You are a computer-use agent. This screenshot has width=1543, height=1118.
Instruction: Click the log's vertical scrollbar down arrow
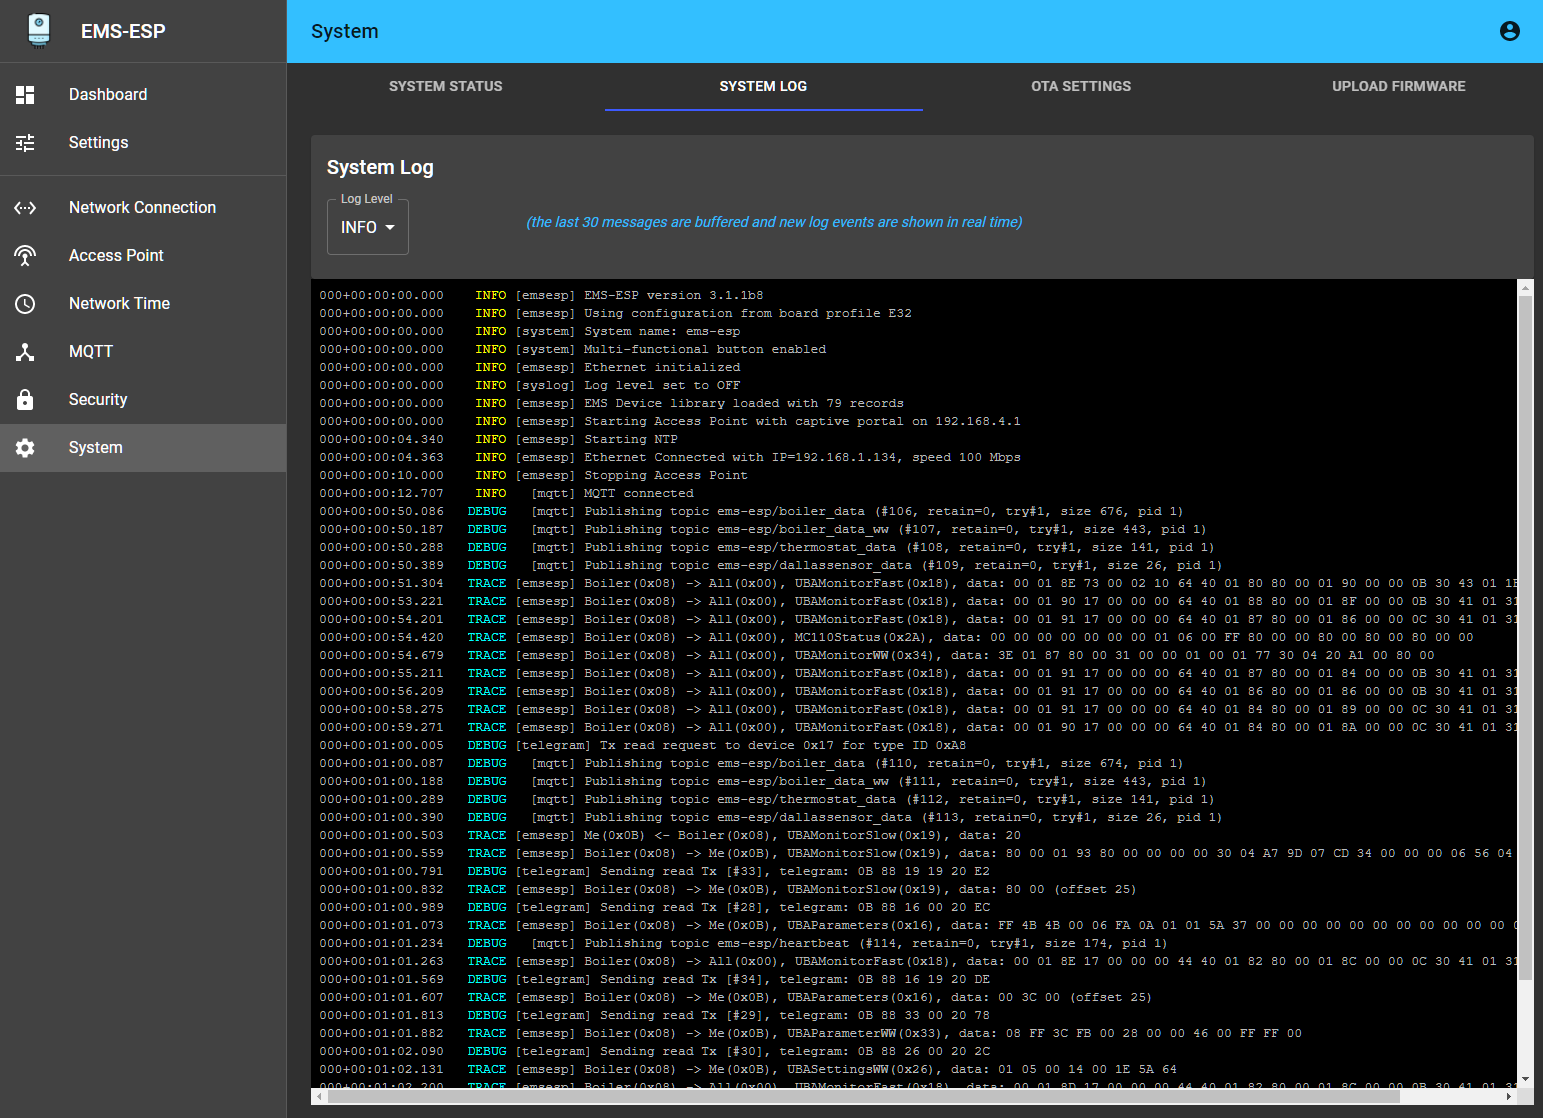[x=1525, y=1080]
